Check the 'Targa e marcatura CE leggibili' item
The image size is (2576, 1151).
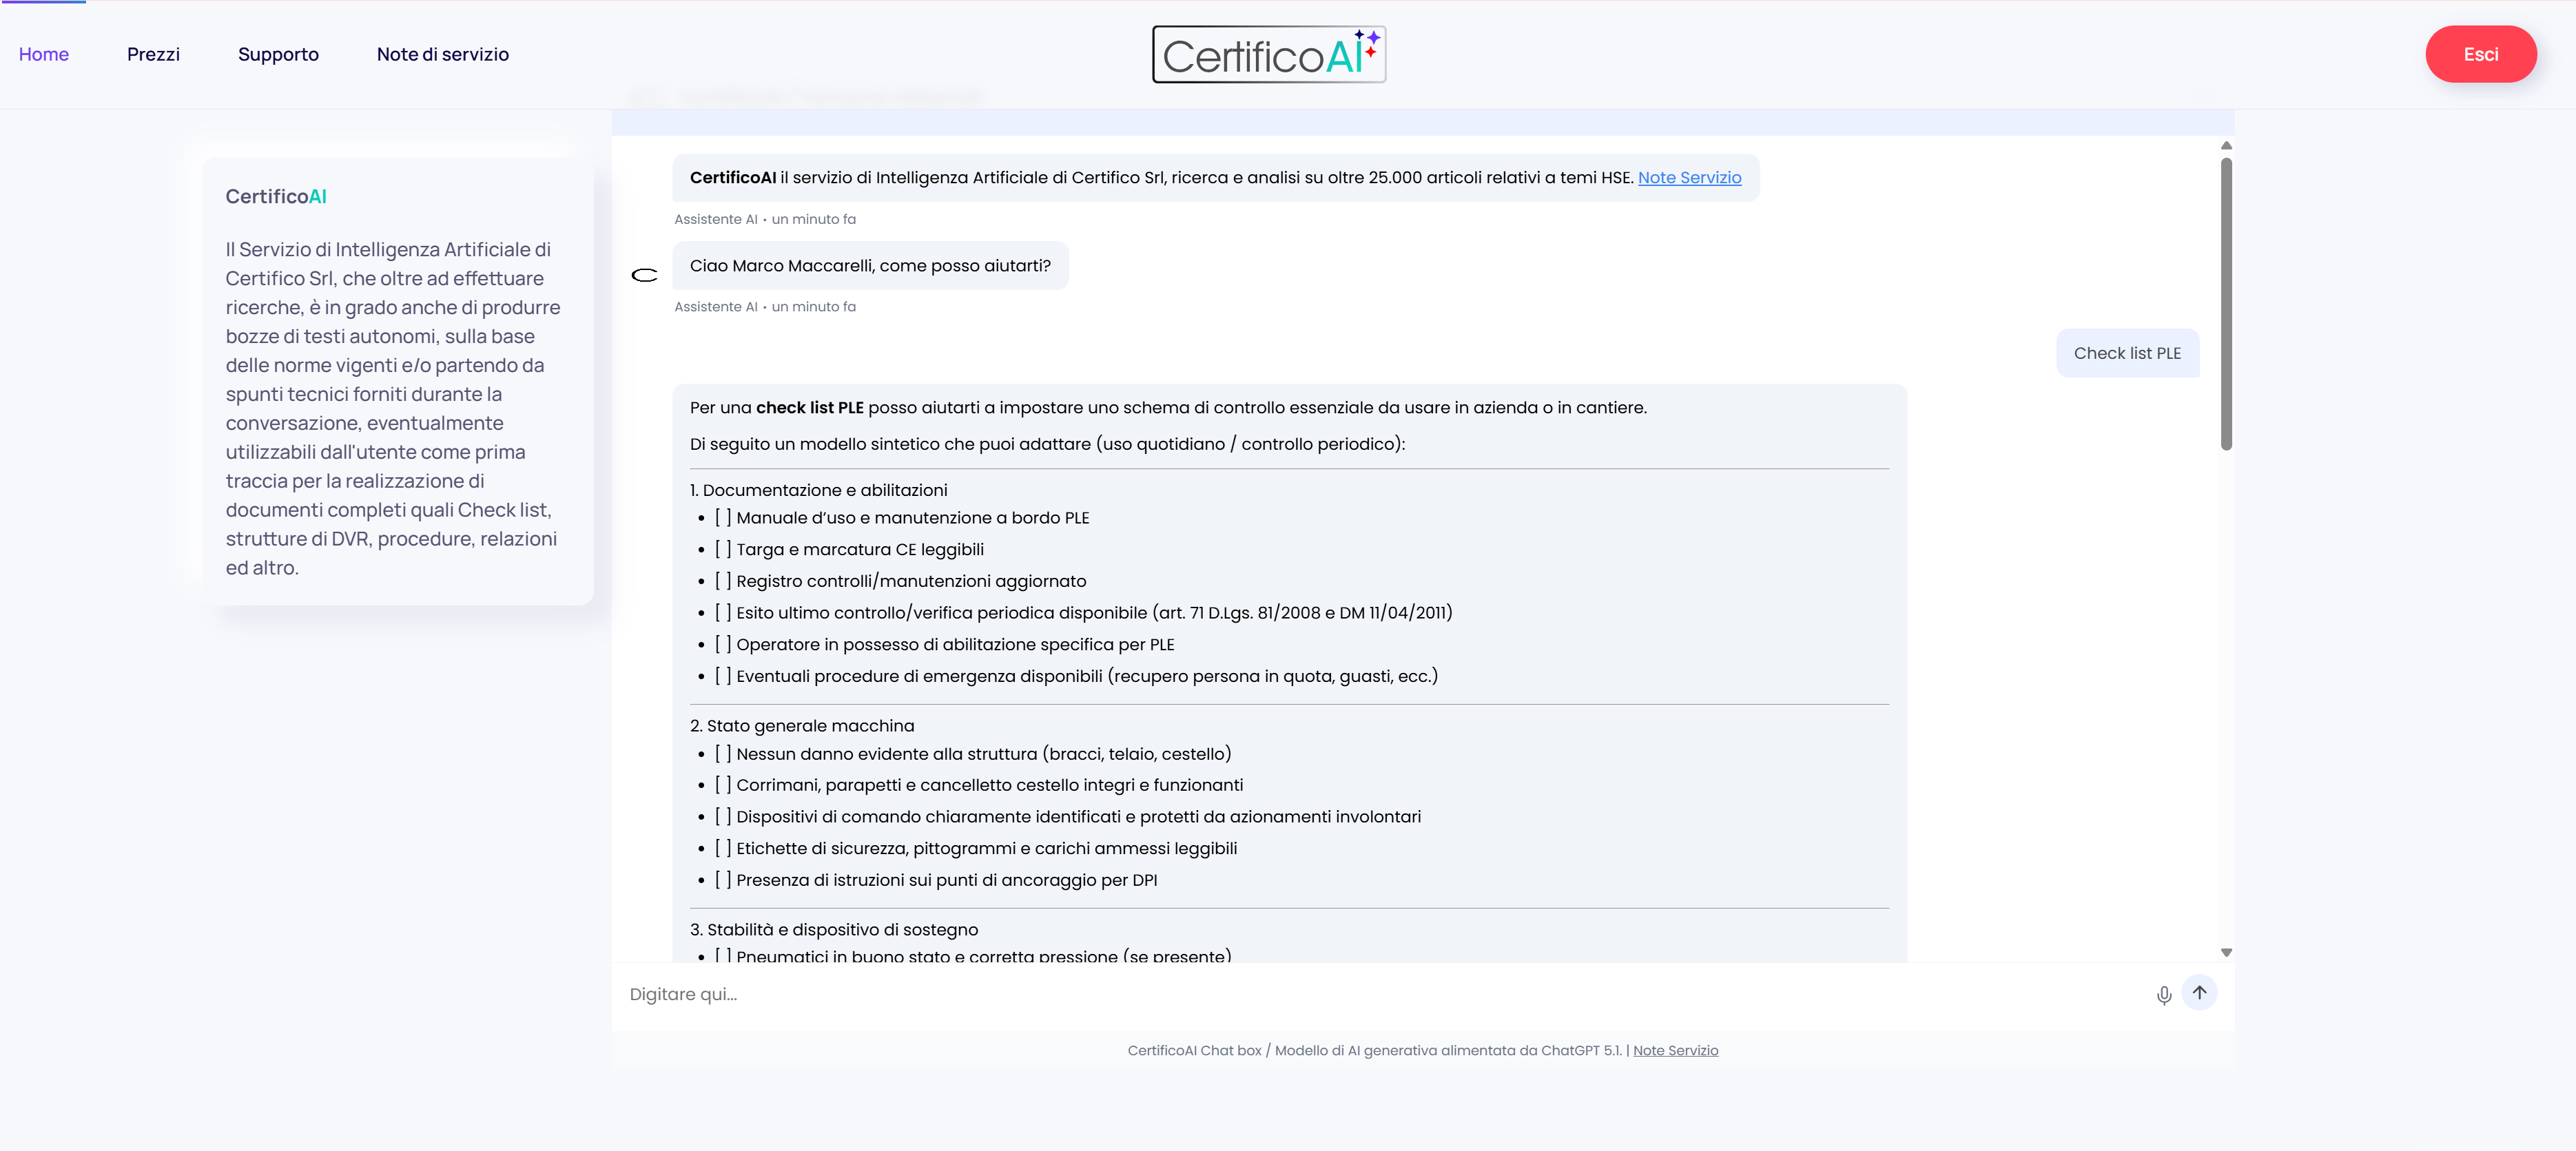[724, 549]
